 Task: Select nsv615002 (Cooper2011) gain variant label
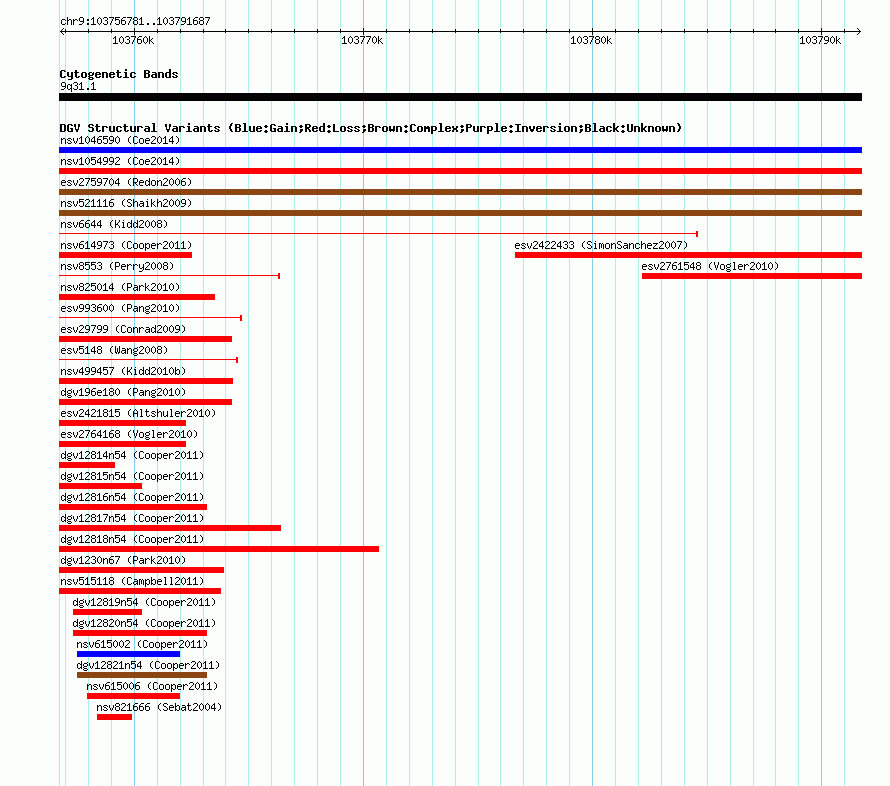coord(142,644)
